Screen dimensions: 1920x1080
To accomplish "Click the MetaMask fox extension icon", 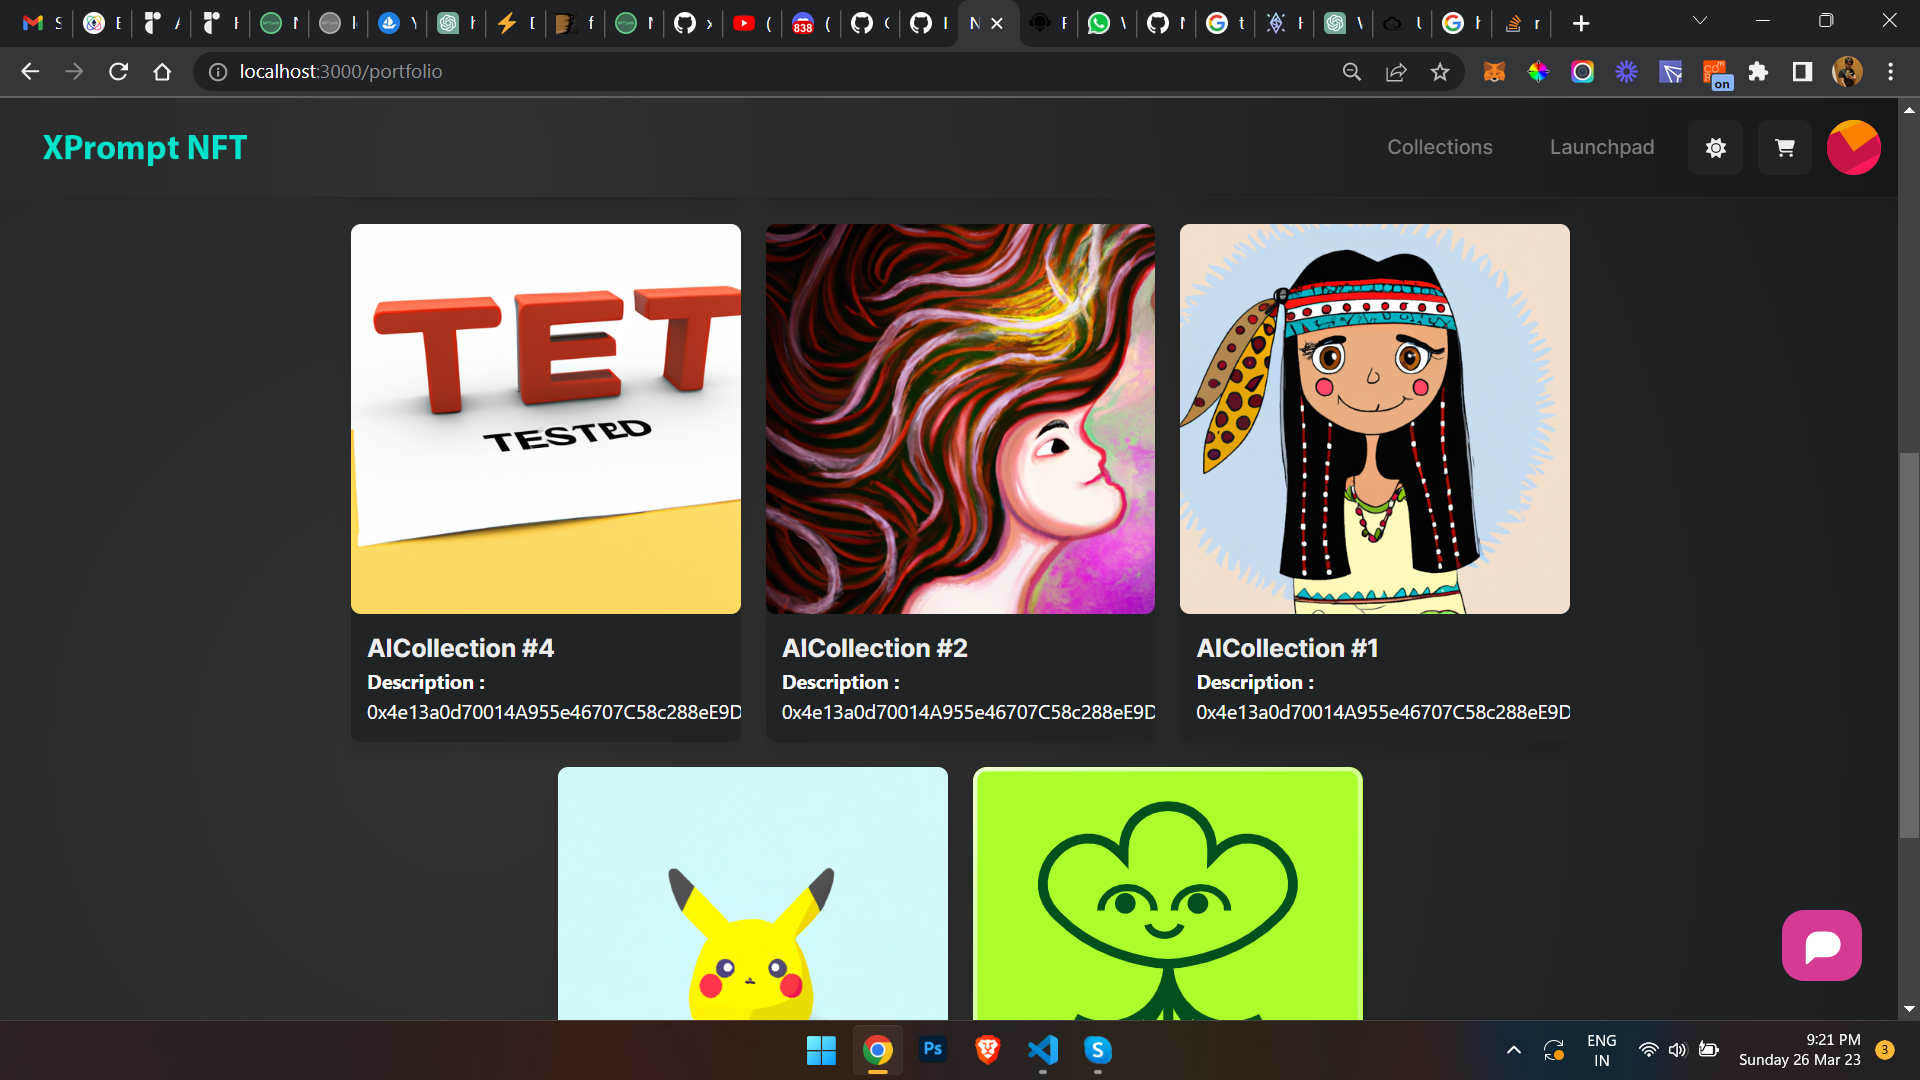I will [1494, 72].
